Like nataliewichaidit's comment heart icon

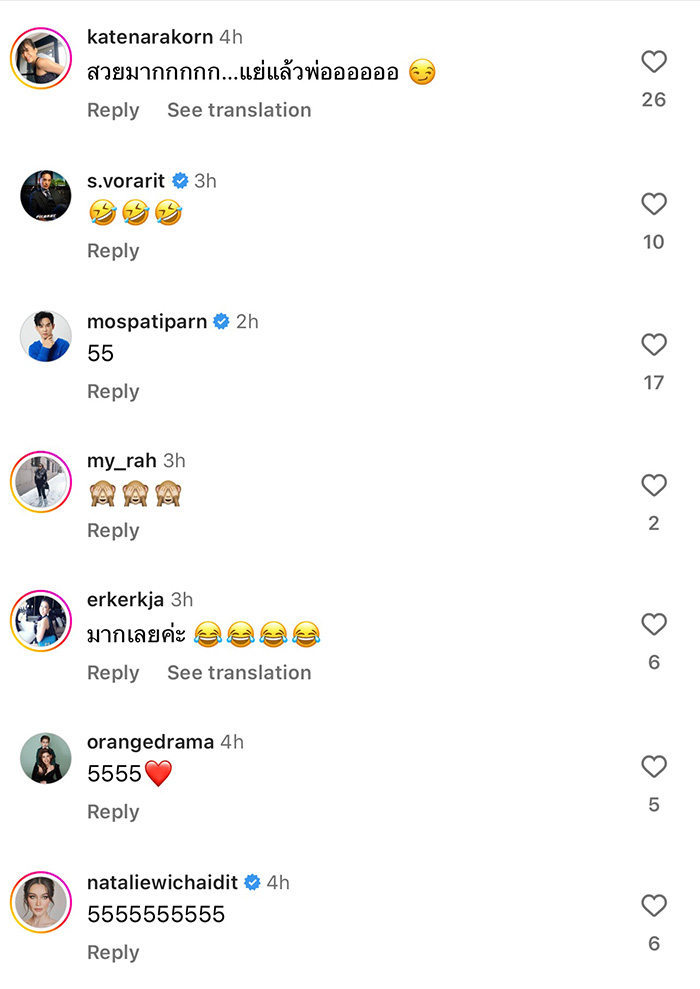[x=653, y=906]
